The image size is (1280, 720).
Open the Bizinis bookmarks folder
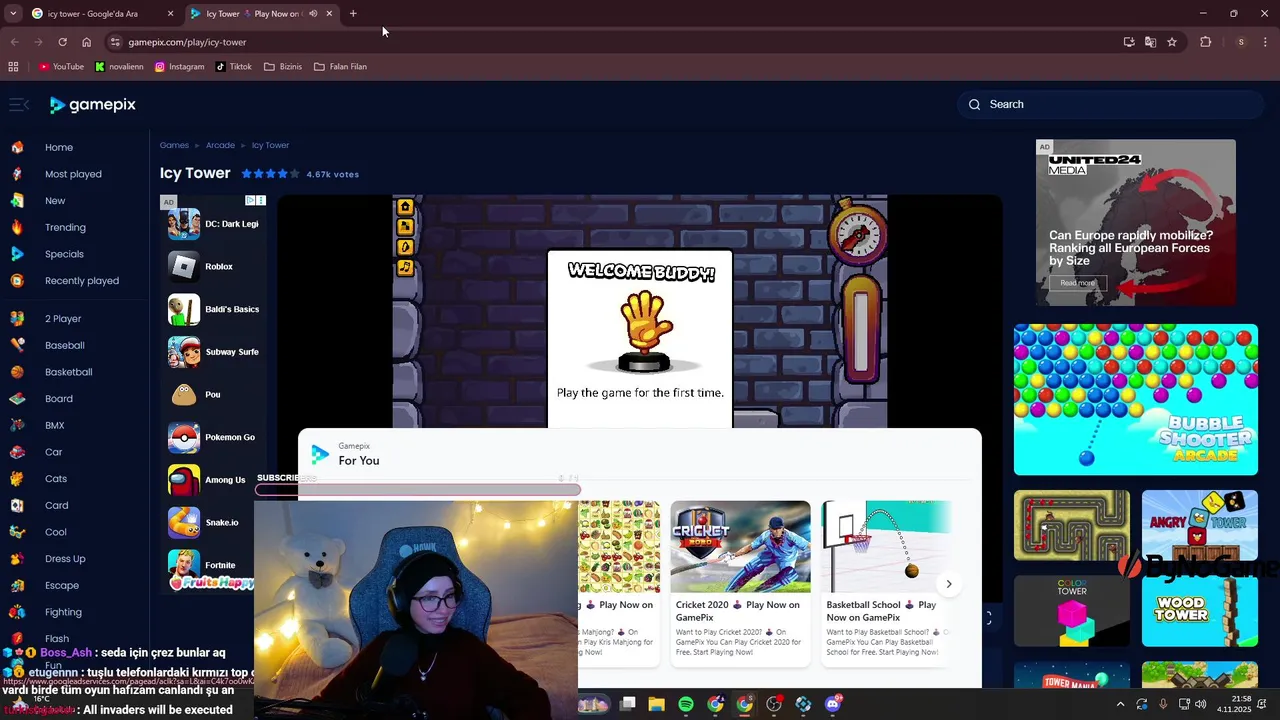click(x=283, y=67)
